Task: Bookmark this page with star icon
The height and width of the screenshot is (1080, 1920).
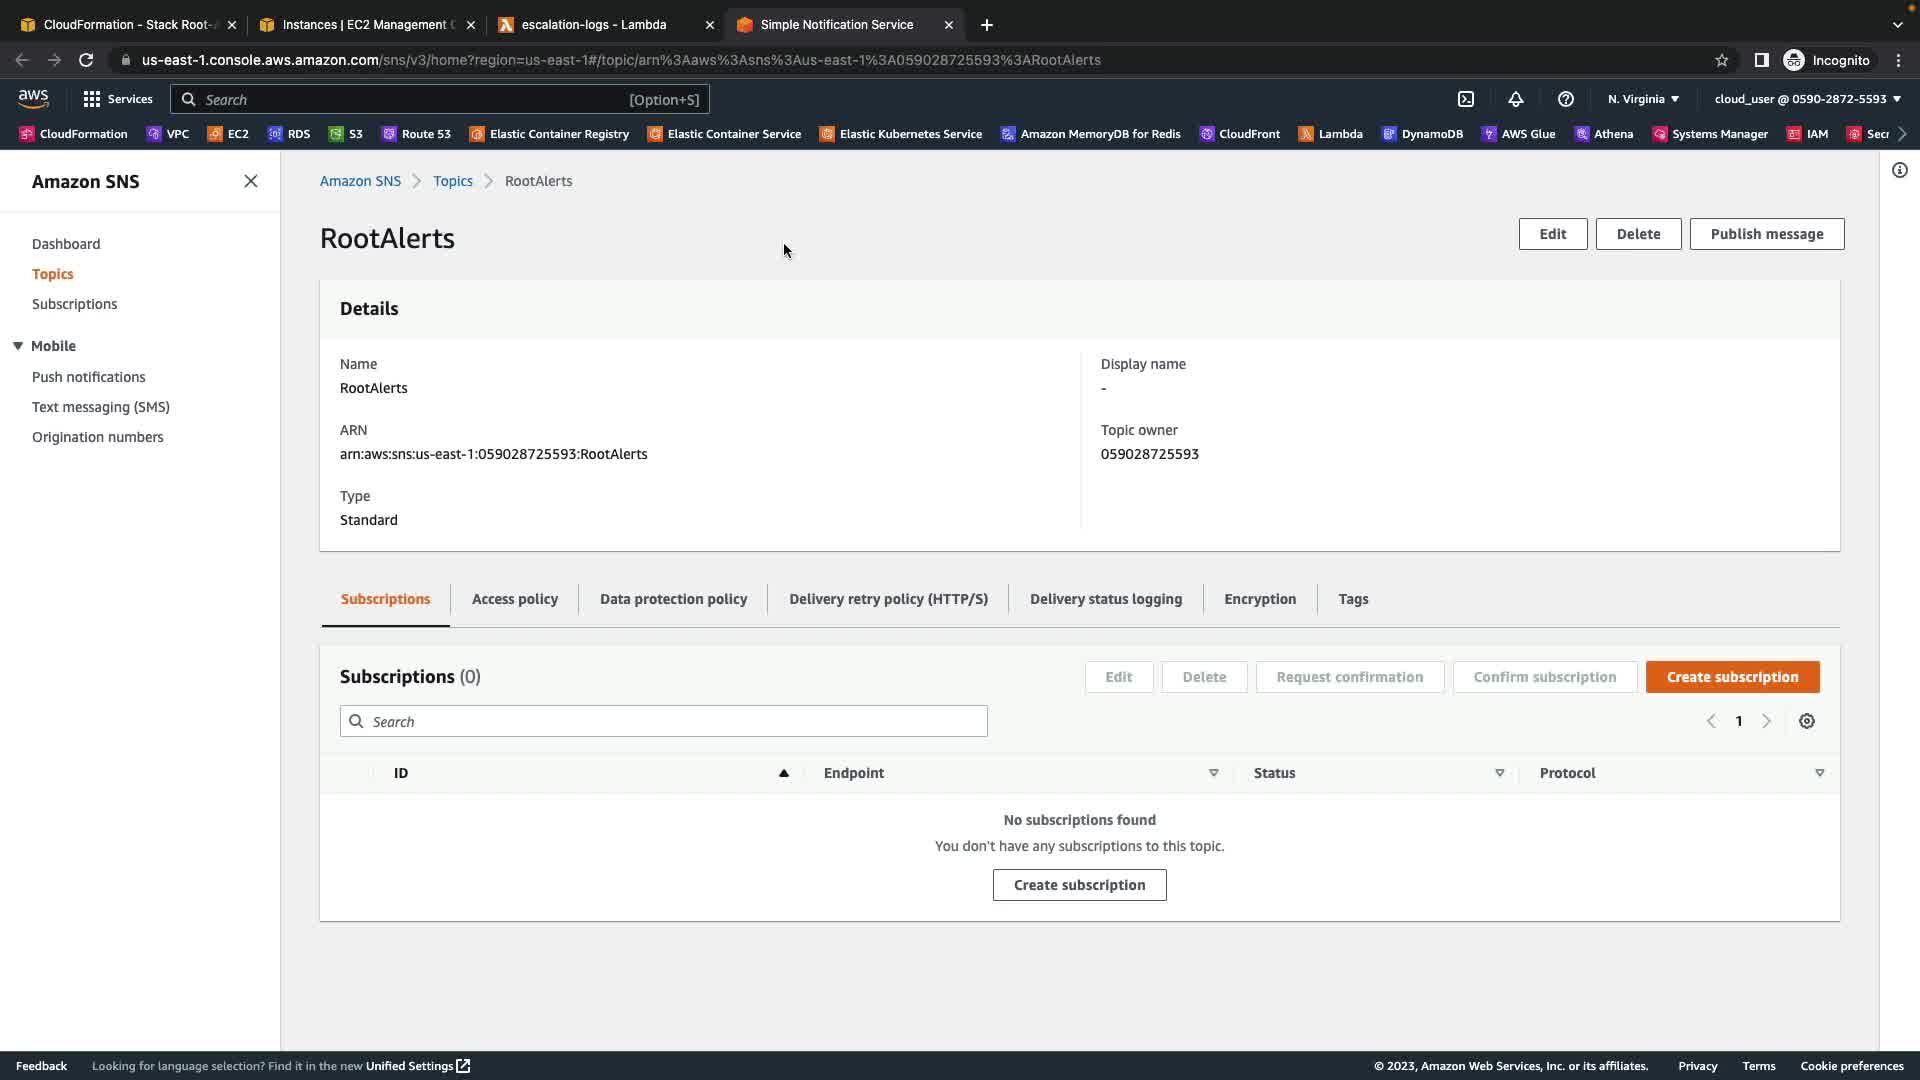Action: tap(1722, 60)
